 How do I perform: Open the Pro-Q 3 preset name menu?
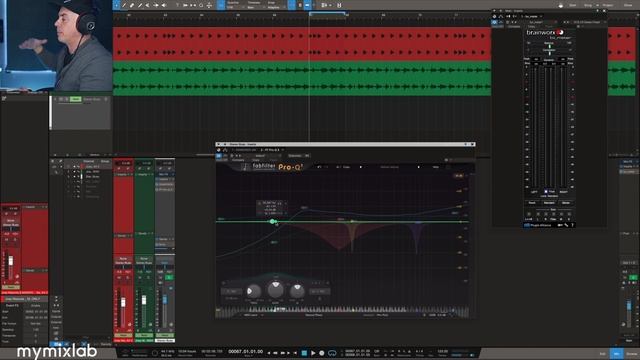tap(389, 167)
